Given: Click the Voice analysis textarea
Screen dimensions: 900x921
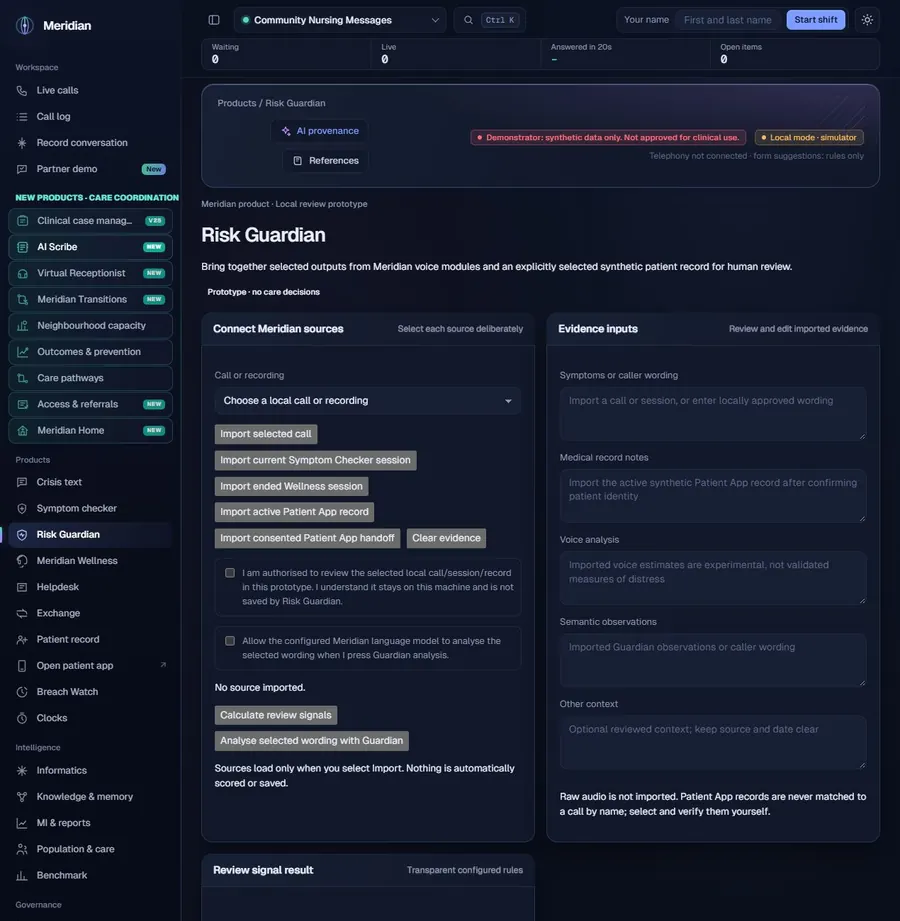Looking at the screenshot, I should click(713, 578).
